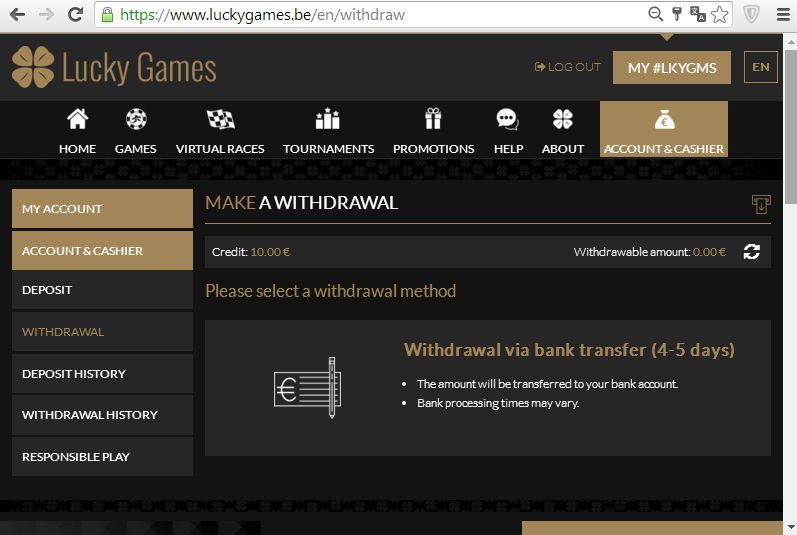797x535 pixels.
Task: Open the Account & Cashier tab
Action: pos(663,130)
